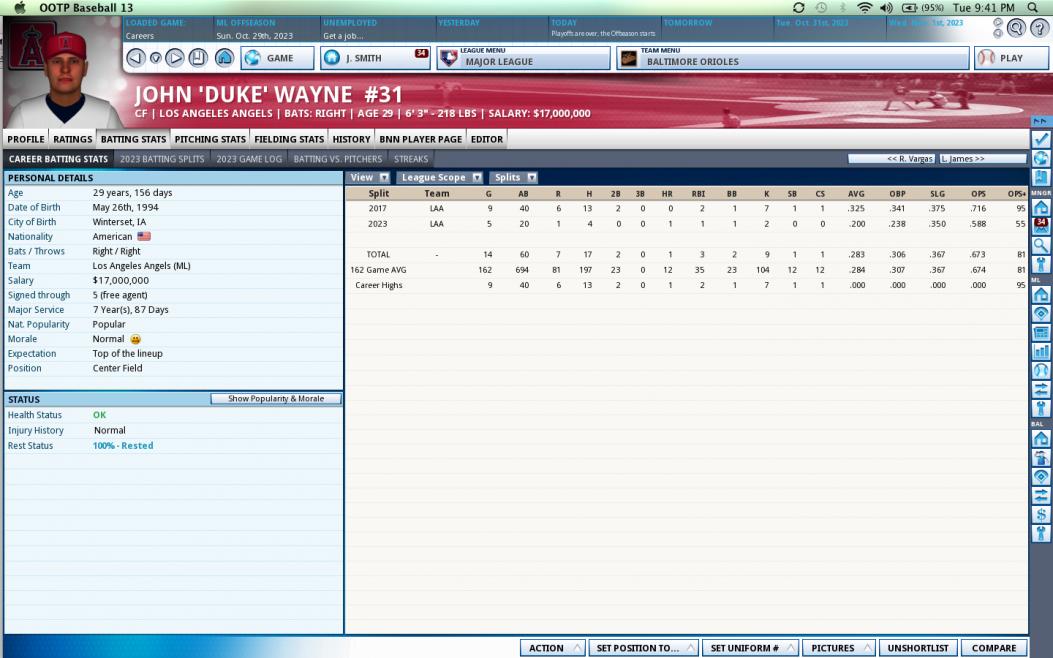Click the search magnifier icon top right
The height and width of the screenshot is (658, 1053).
click(1016, 28)
